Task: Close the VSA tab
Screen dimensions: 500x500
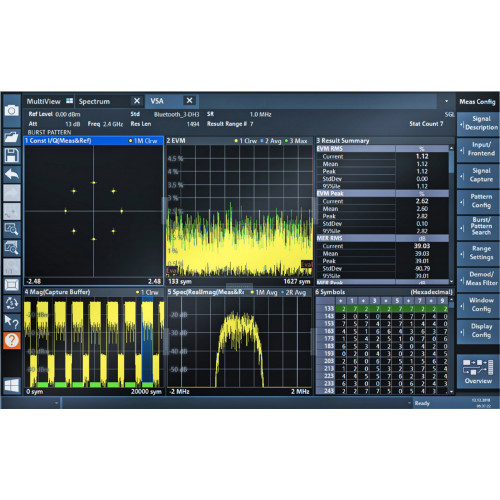Action: click(189, 101)
